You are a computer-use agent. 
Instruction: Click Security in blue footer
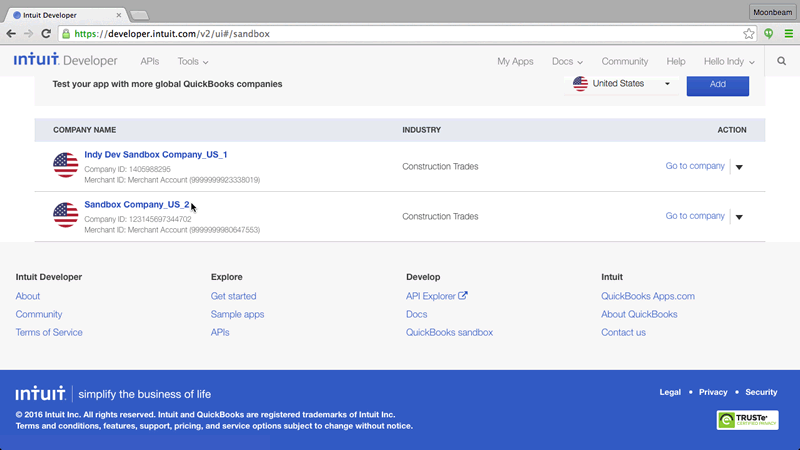(761, 392)
